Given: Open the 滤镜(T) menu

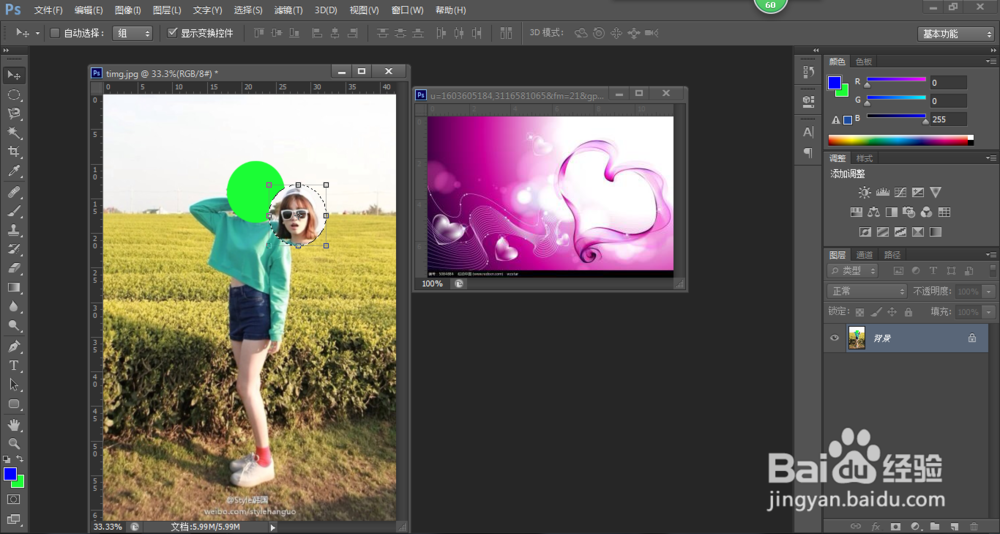Looking at the screenshot, I should tap(288, 10).
